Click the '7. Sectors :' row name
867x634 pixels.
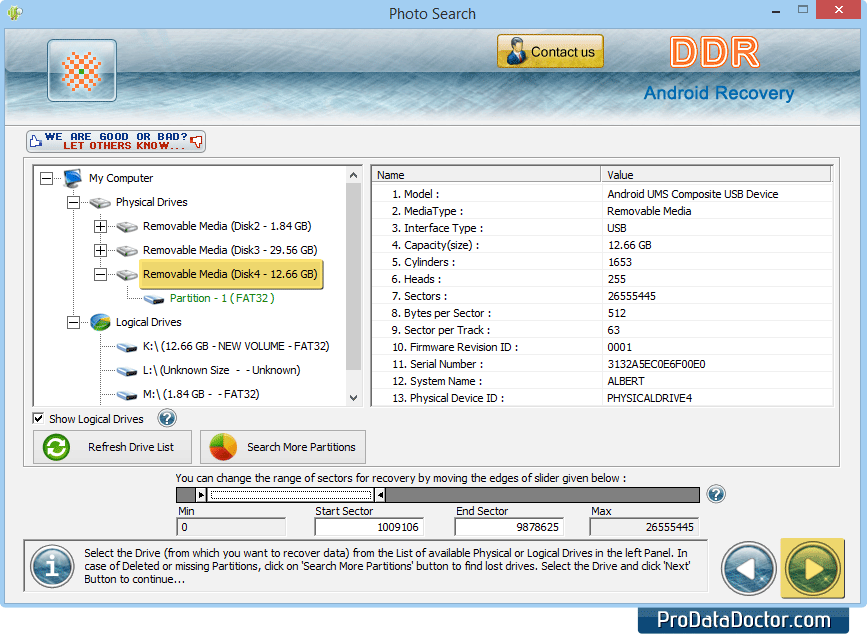point(419,296)
